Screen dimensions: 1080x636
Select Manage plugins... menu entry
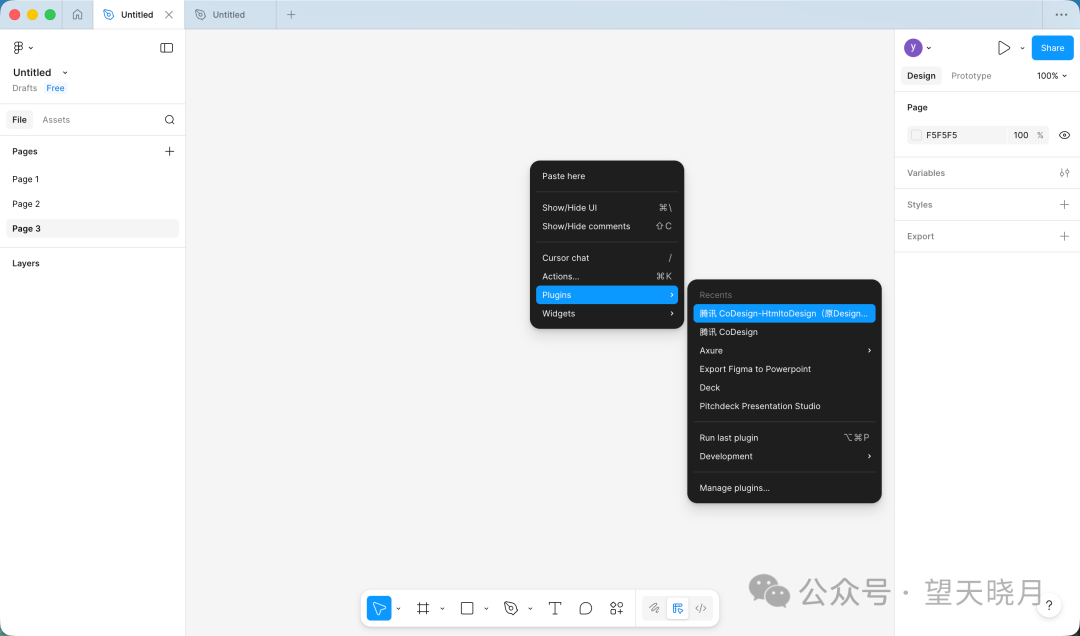pyautogui.click(x=735, y=488)
